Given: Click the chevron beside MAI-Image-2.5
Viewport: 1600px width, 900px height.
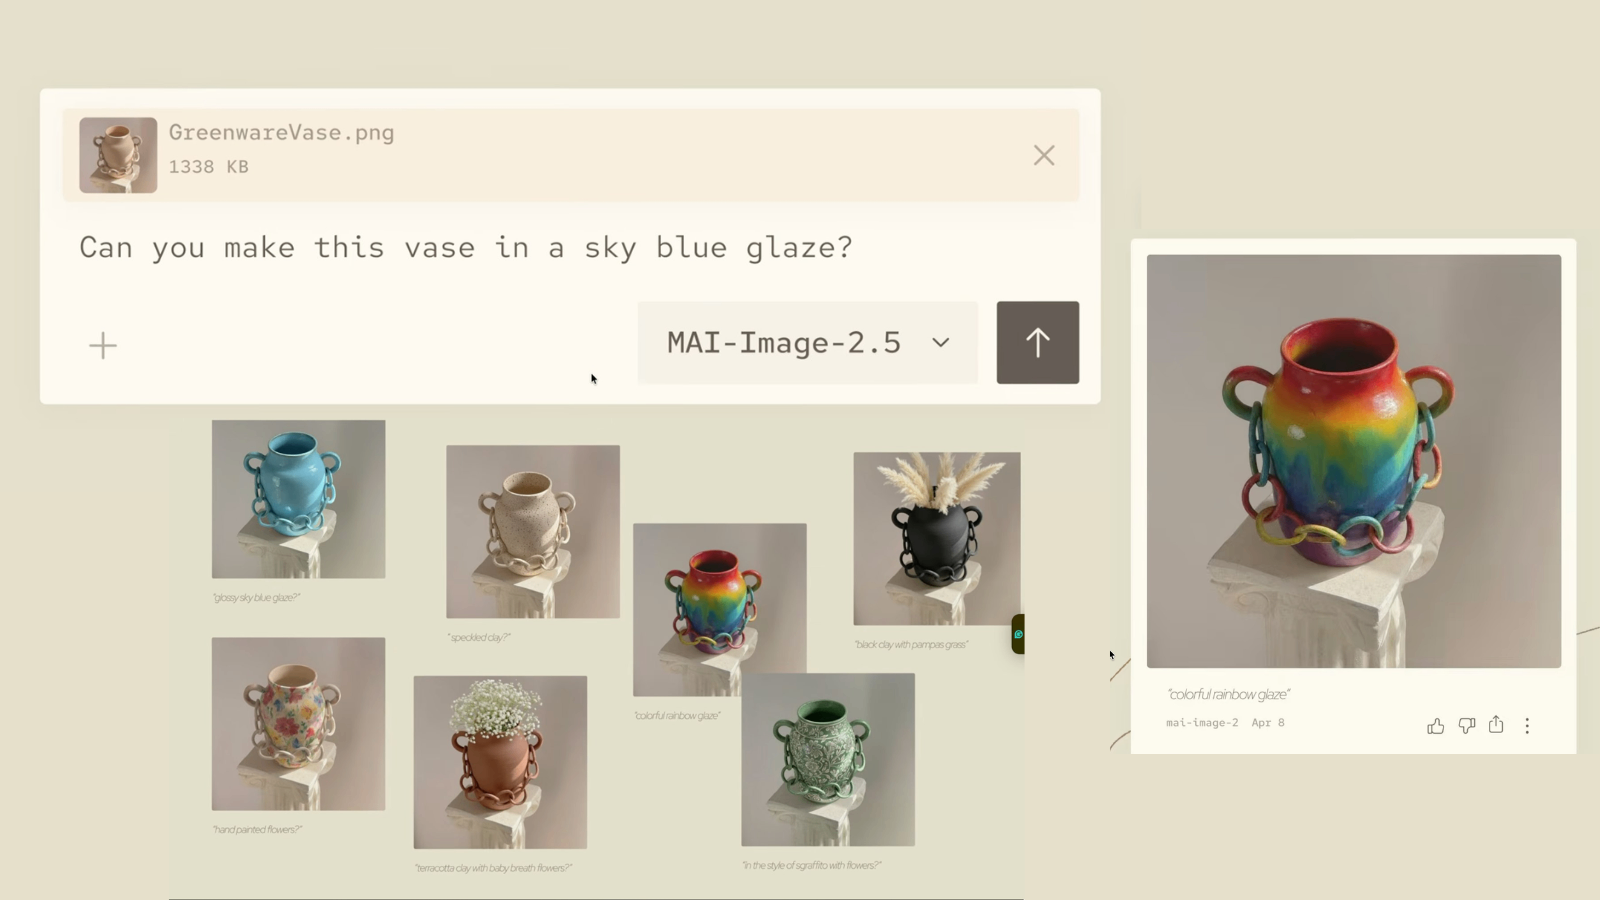Looking at the screenshot, I should [x=940, y=342].
